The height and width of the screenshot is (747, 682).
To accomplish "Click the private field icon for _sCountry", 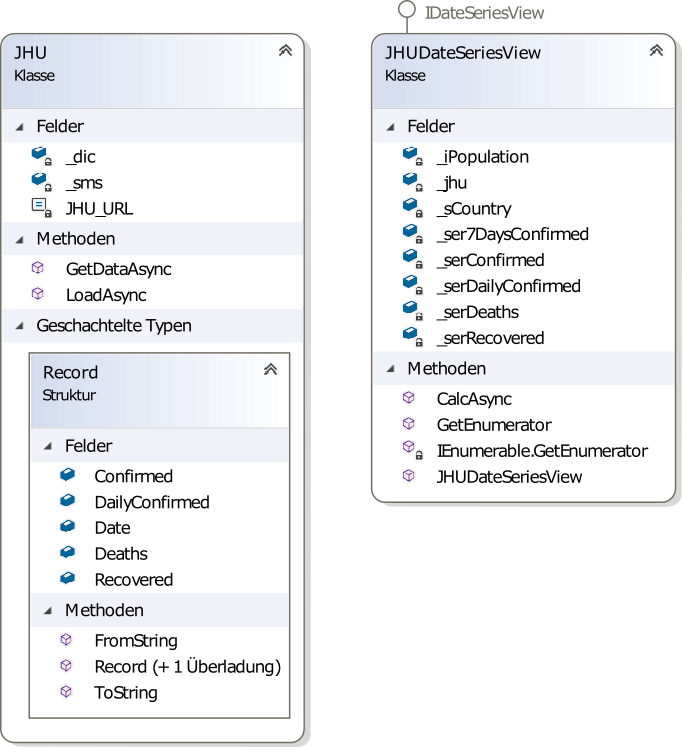I will (412, 207).
